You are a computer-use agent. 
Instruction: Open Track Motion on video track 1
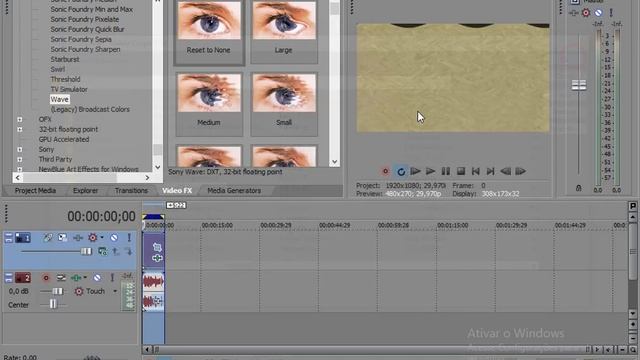[62, 237]
